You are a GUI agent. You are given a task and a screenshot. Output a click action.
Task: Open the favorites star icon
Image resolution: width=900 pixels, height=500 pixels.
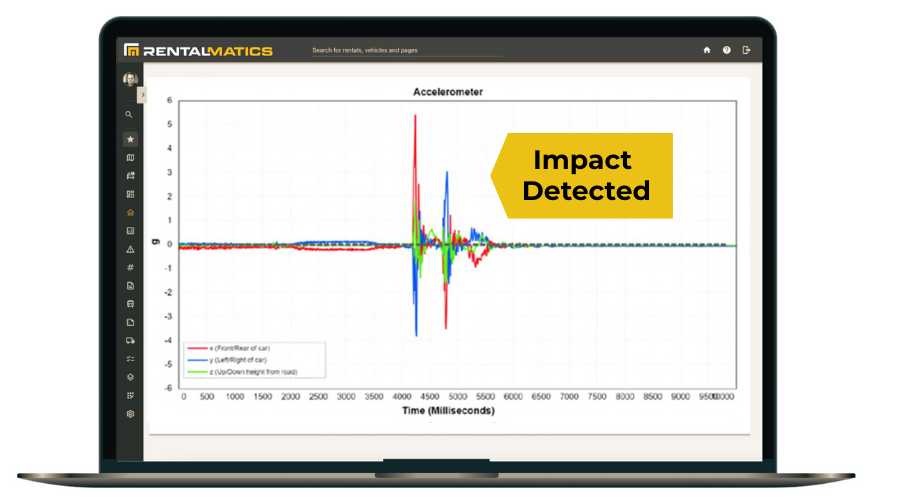click(130, 139)
